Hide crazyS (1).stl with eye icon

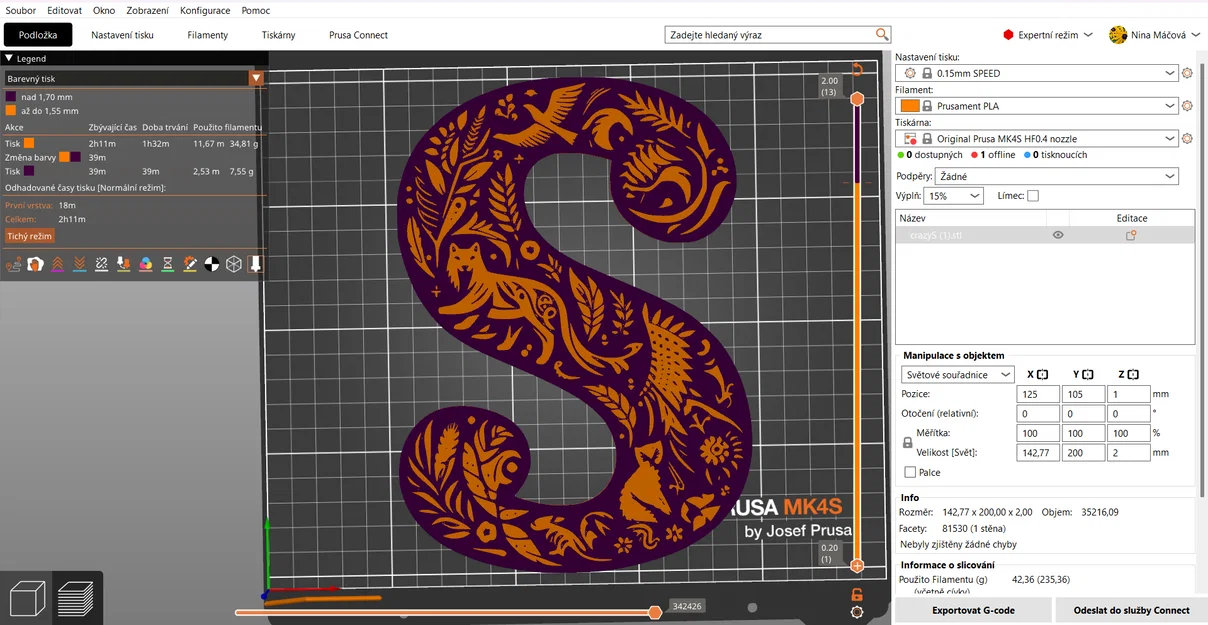click(1058, 235)
